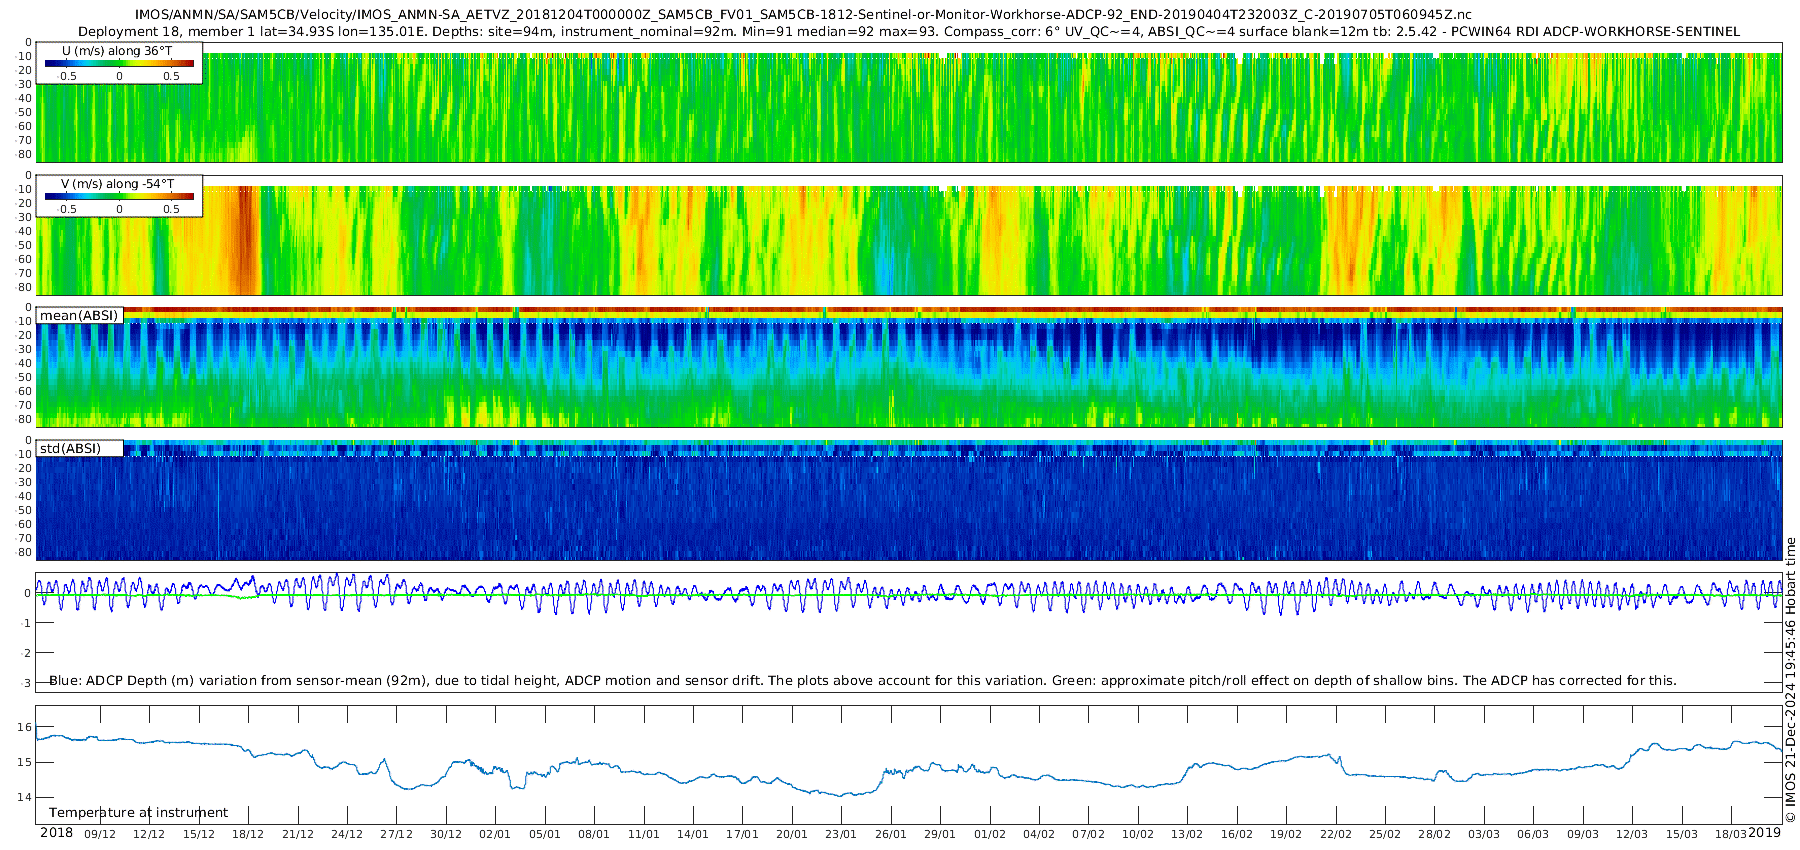This screenshot has width=1800, height=850.
Task: Click the Deployment 18 metadata line
Action: pos(908,31)
